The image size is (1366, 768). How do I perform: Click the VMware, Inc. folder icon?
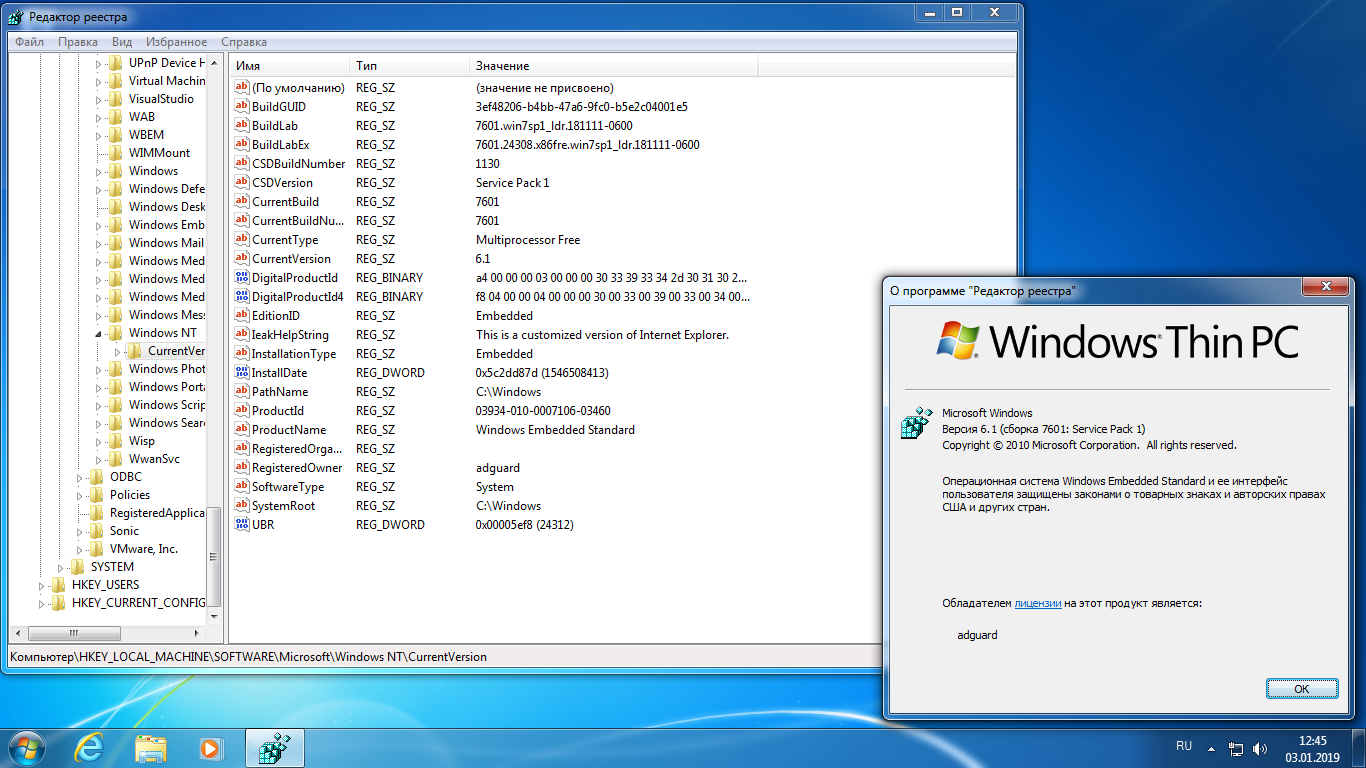click(97, 549)
